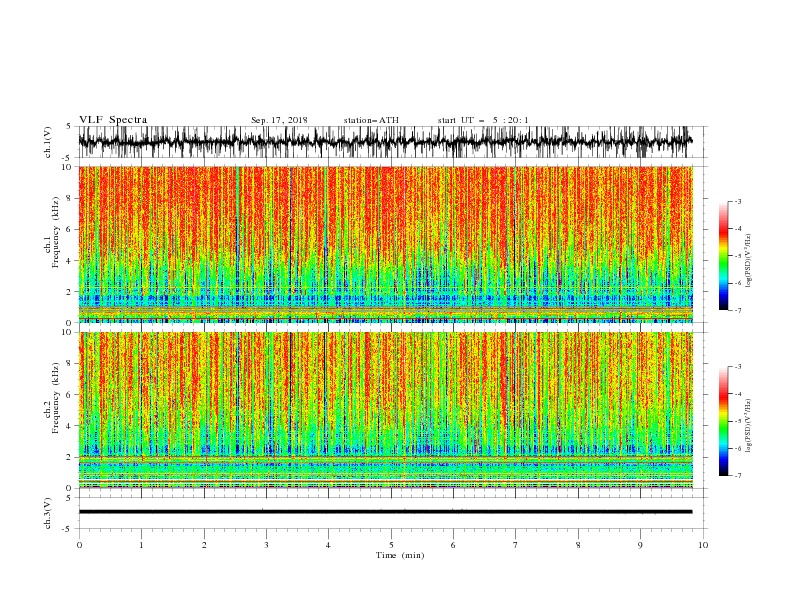Select the "start UT = 5 :20: 1" text
The width and height of the screenshot is (792, 612).
coord(483,120)
